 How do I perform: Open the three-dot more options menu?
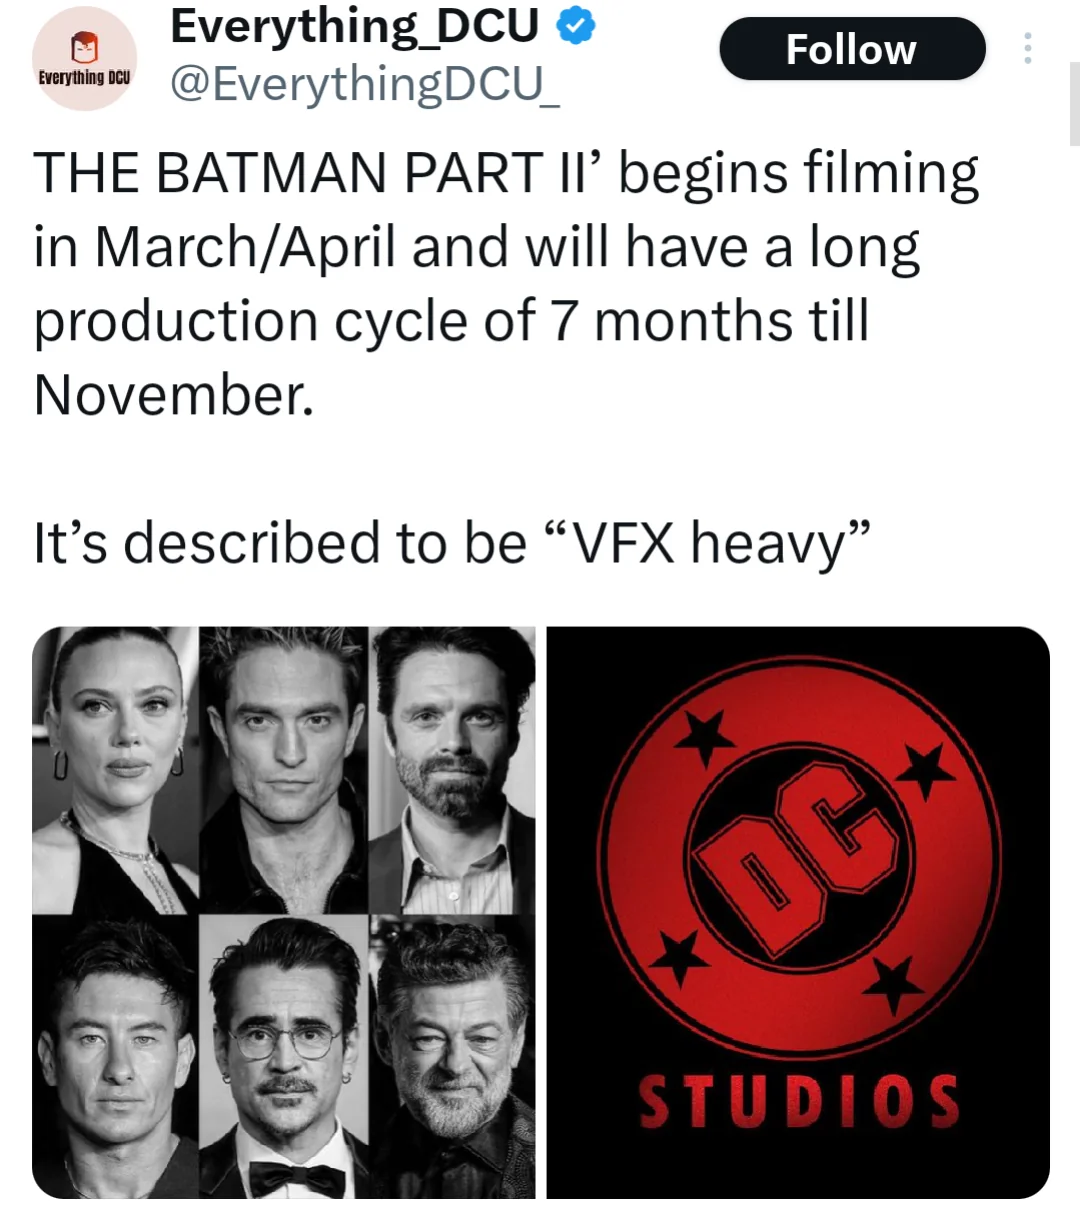pyautogui.click(x=1027, y=48)
